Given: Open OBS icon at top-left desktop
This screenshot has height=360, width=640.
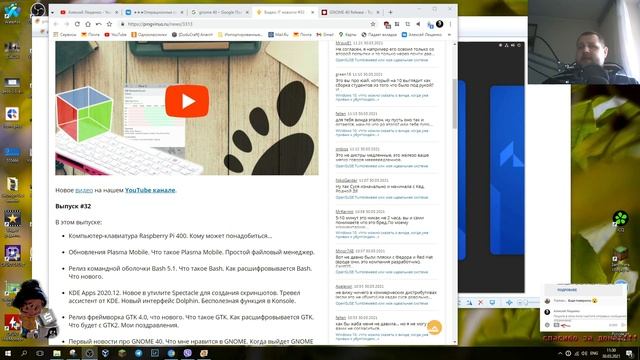Looking at the screenshot, I should click(x=38, y=10).
